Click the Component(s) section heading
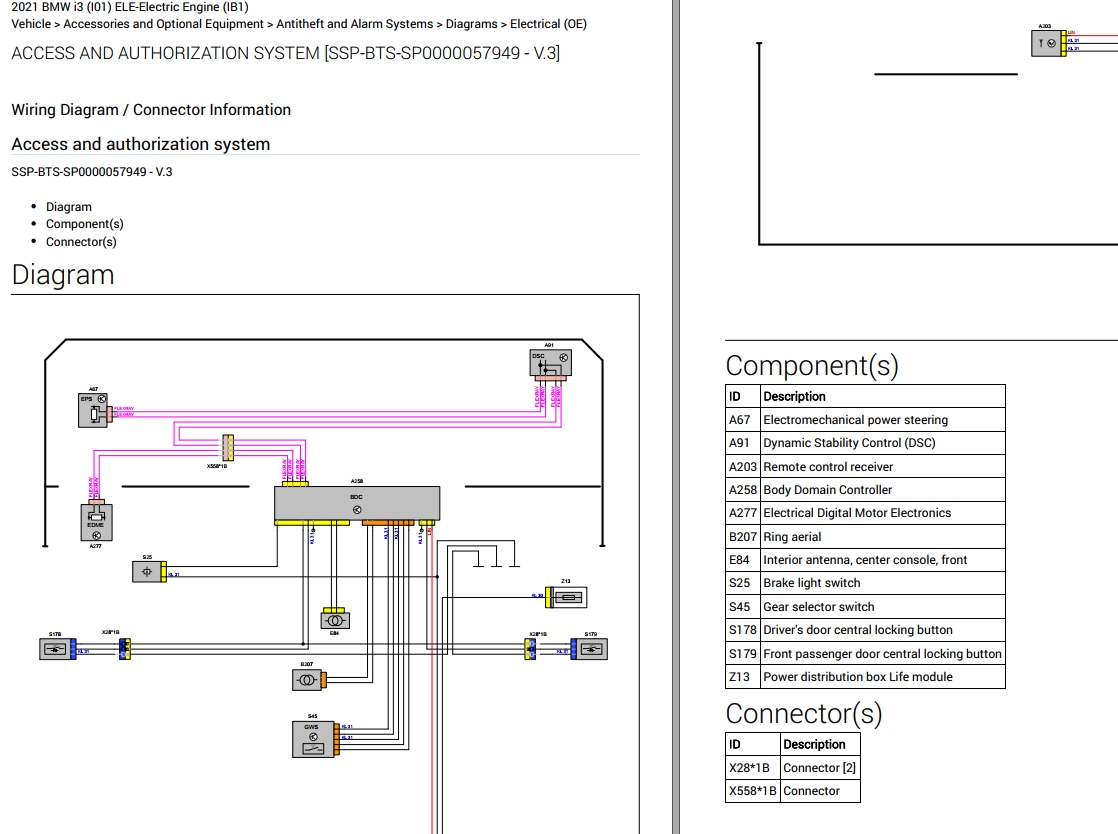 [x=812, y=366]
